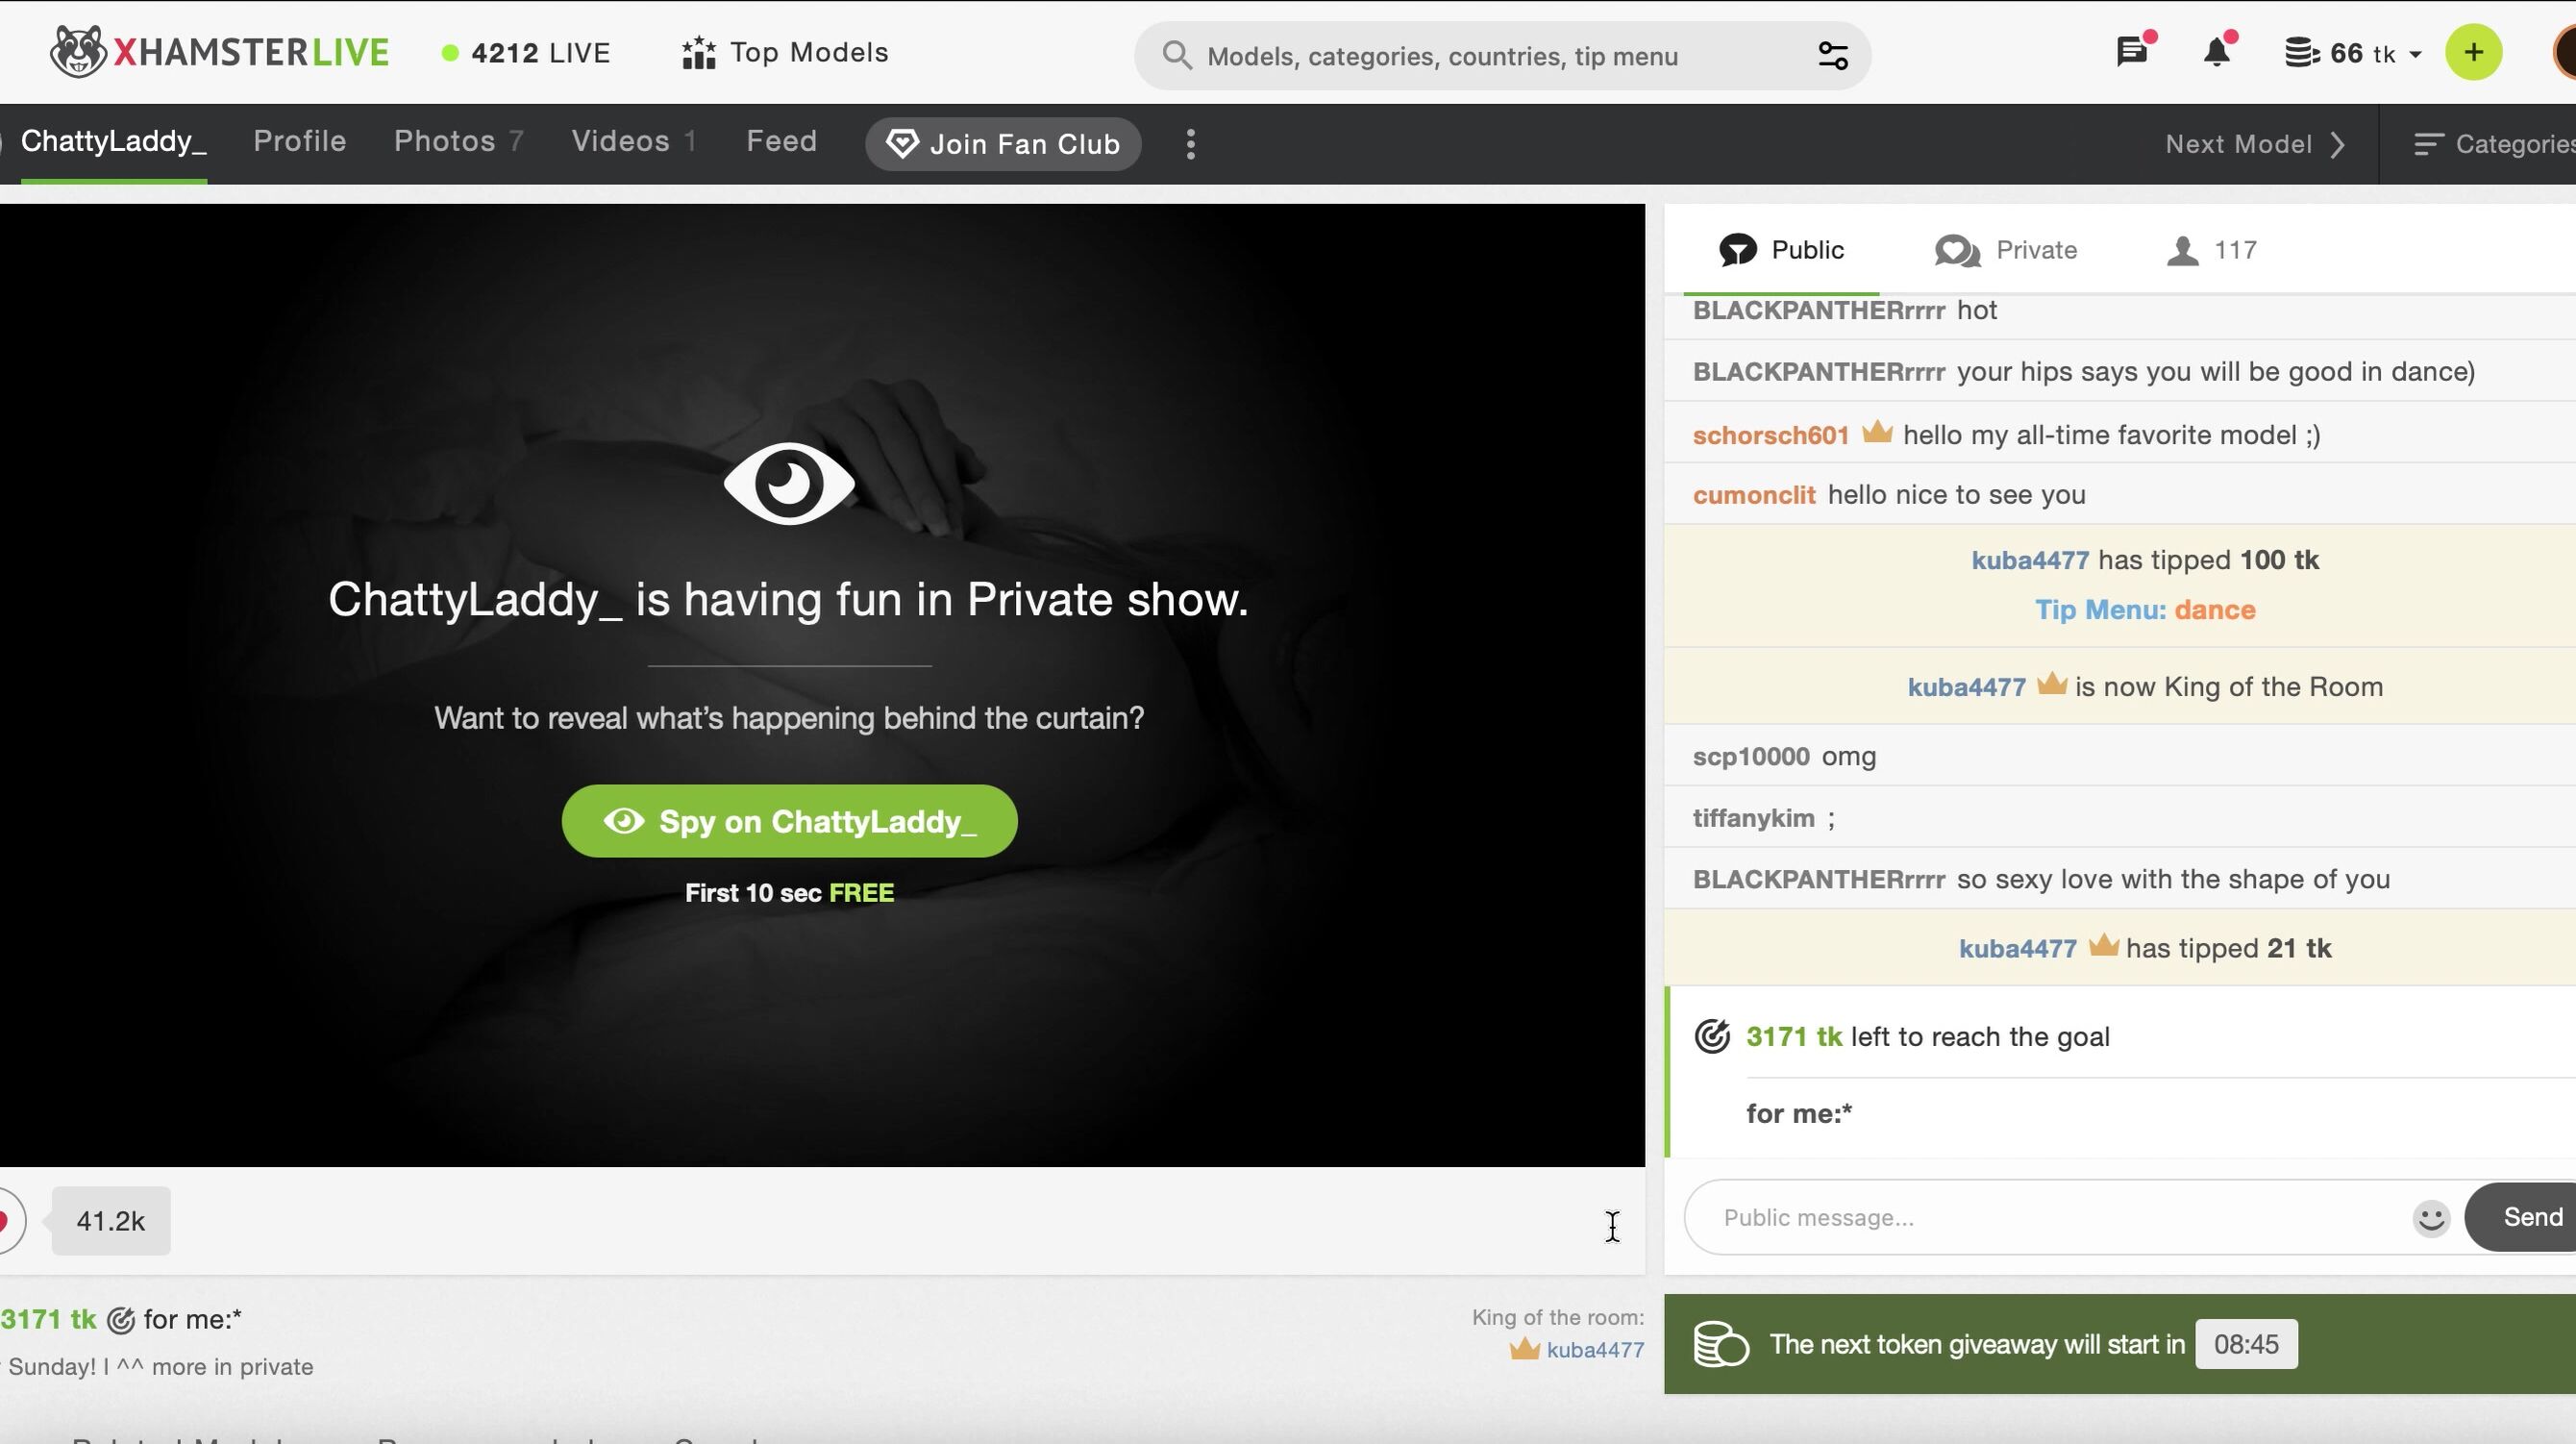Switch to the Videos tab

point(634,141)
